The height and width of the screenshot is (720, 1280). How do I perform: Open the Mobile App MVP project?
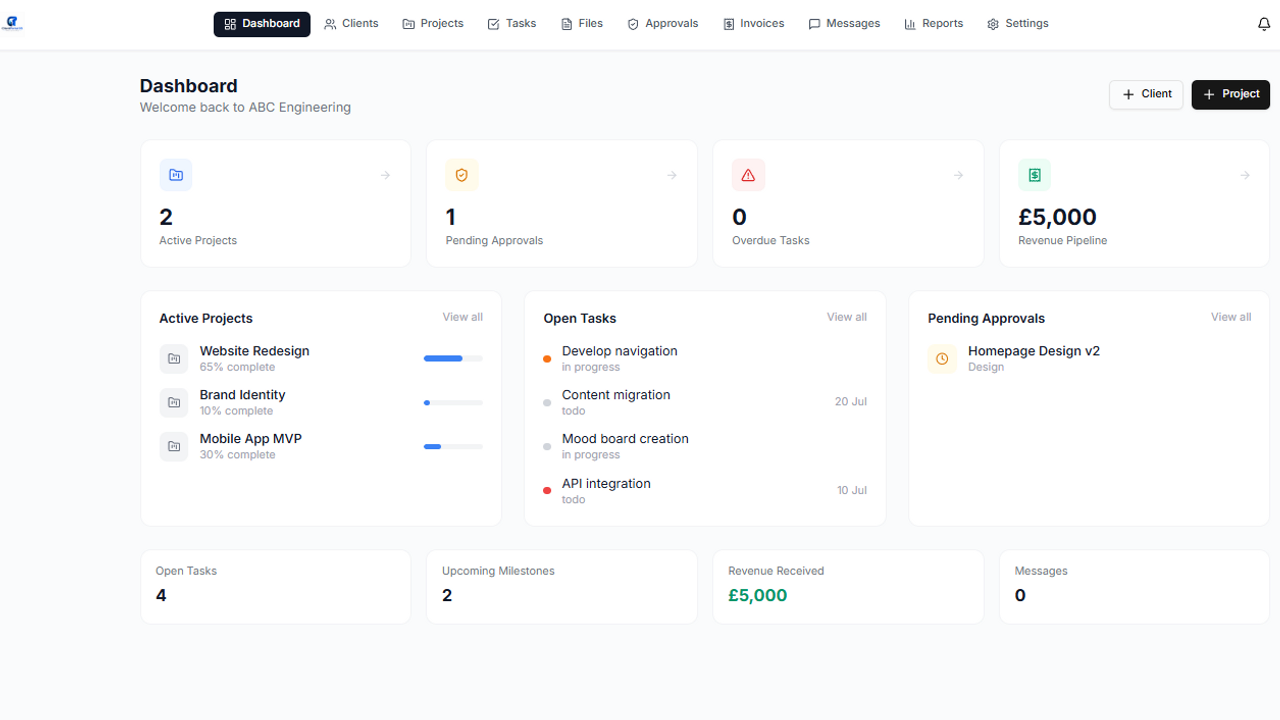(x=250, y=439)
